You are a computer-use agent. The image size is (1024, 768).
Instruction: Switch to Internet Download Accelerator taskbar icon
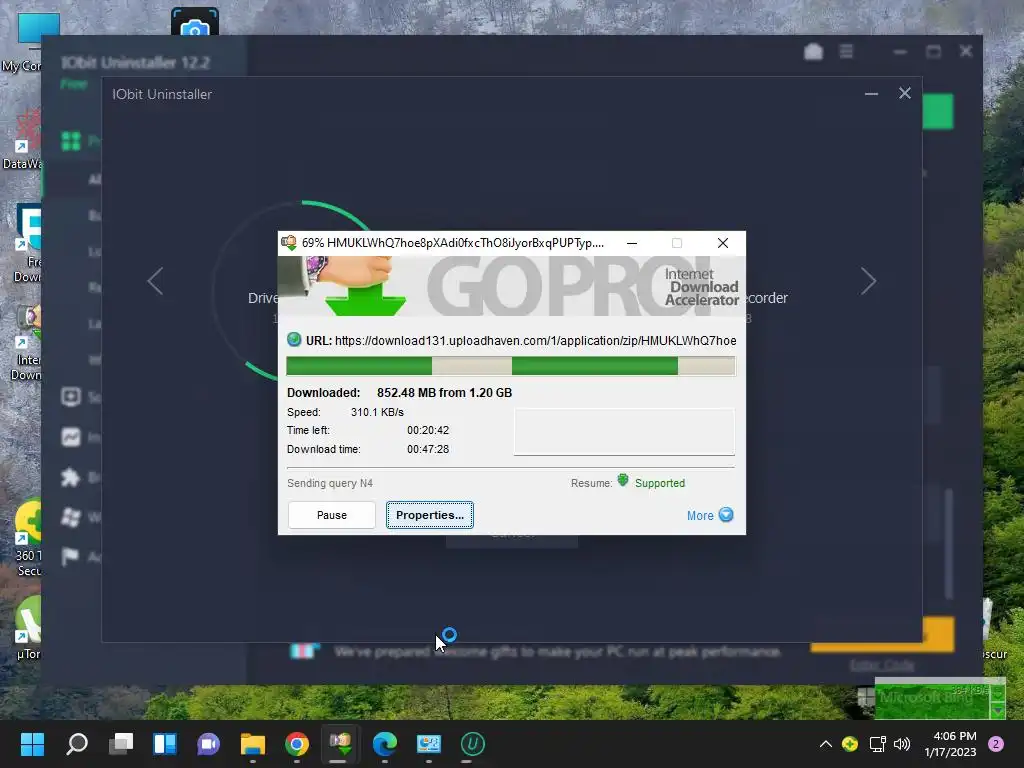[340, 744]
